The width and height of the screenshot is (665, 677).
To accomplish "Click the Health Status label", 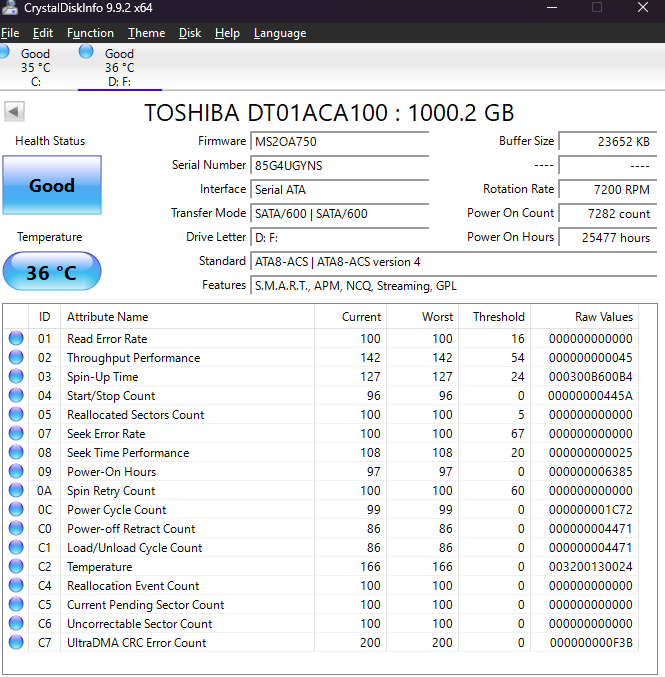I will click(x=50, y=141).
